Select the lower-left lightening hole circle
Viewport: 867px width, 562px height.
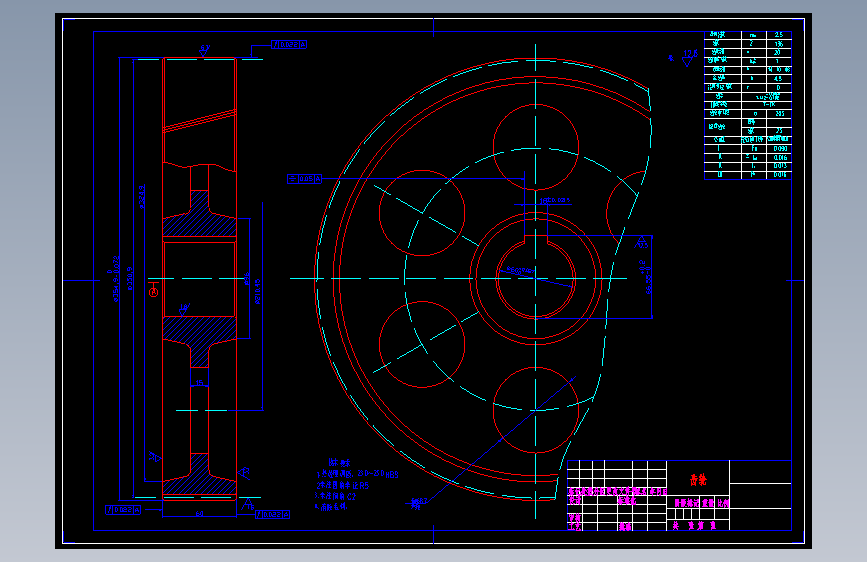point(422,344)
